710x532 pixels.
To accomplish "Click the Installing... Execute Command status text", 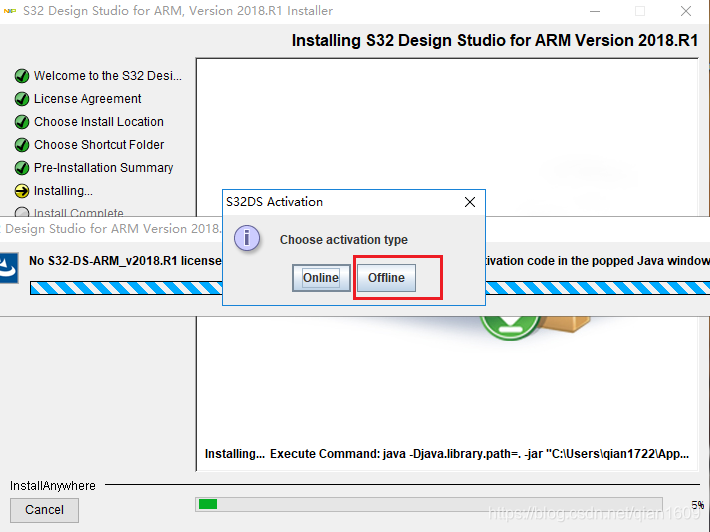I will pyautogui.click(x=446, y=454).
